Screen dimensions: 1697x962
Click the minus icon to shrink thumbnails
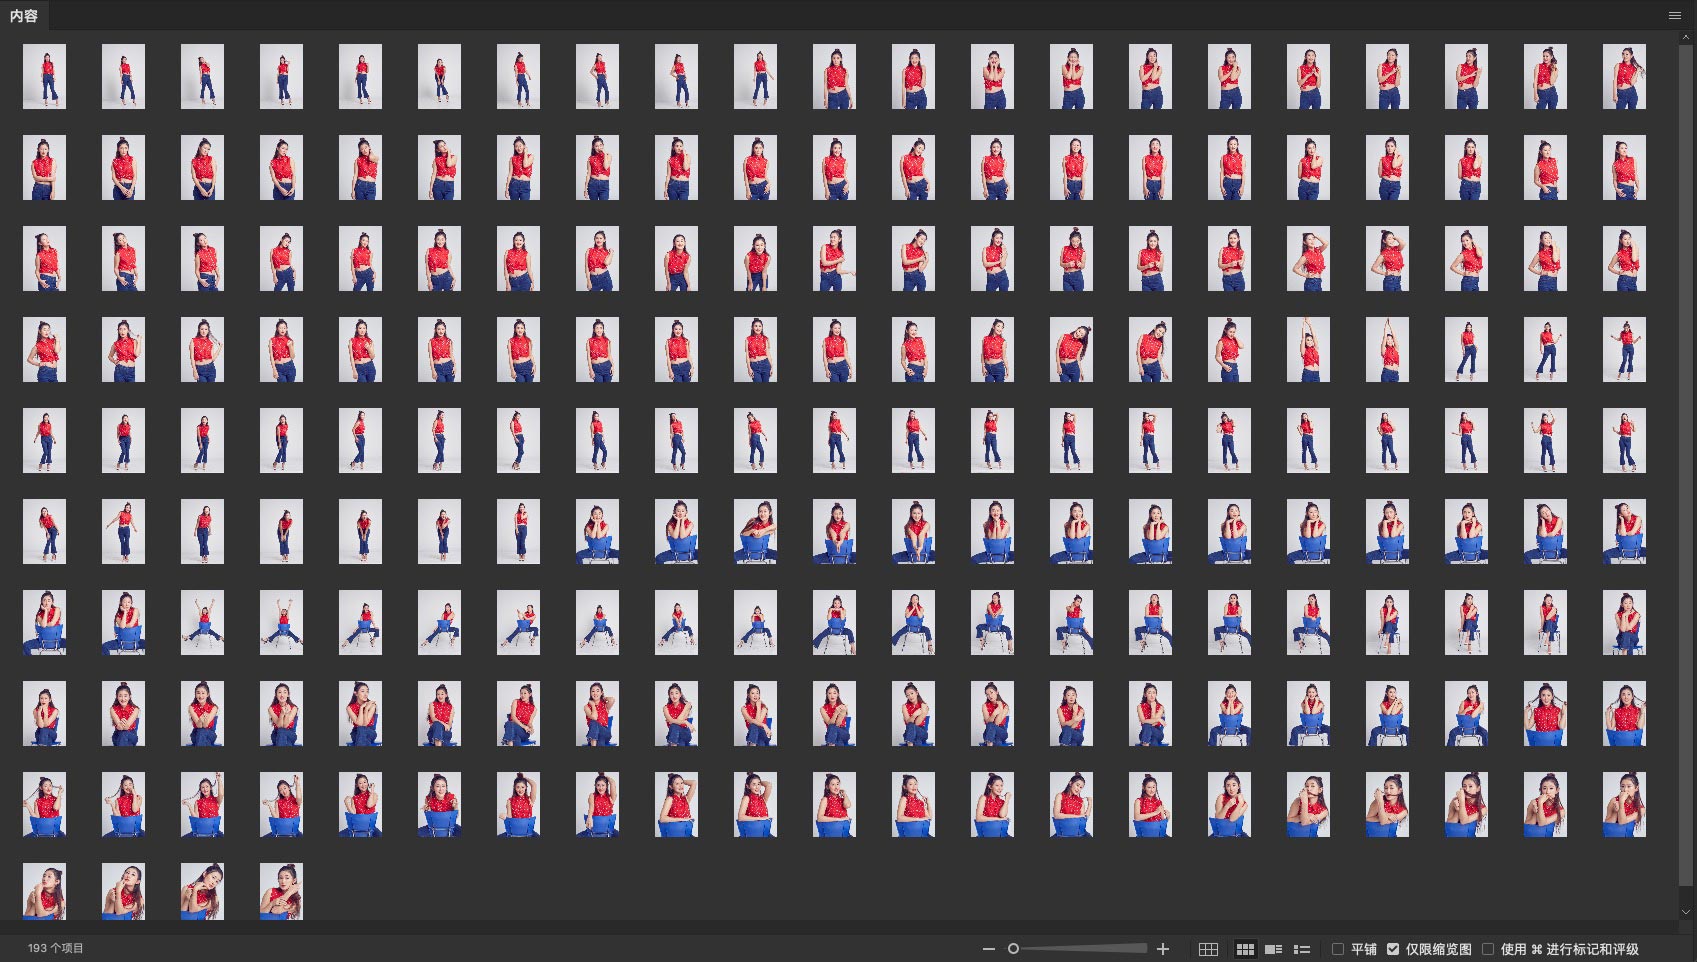[x=988, y=949]
